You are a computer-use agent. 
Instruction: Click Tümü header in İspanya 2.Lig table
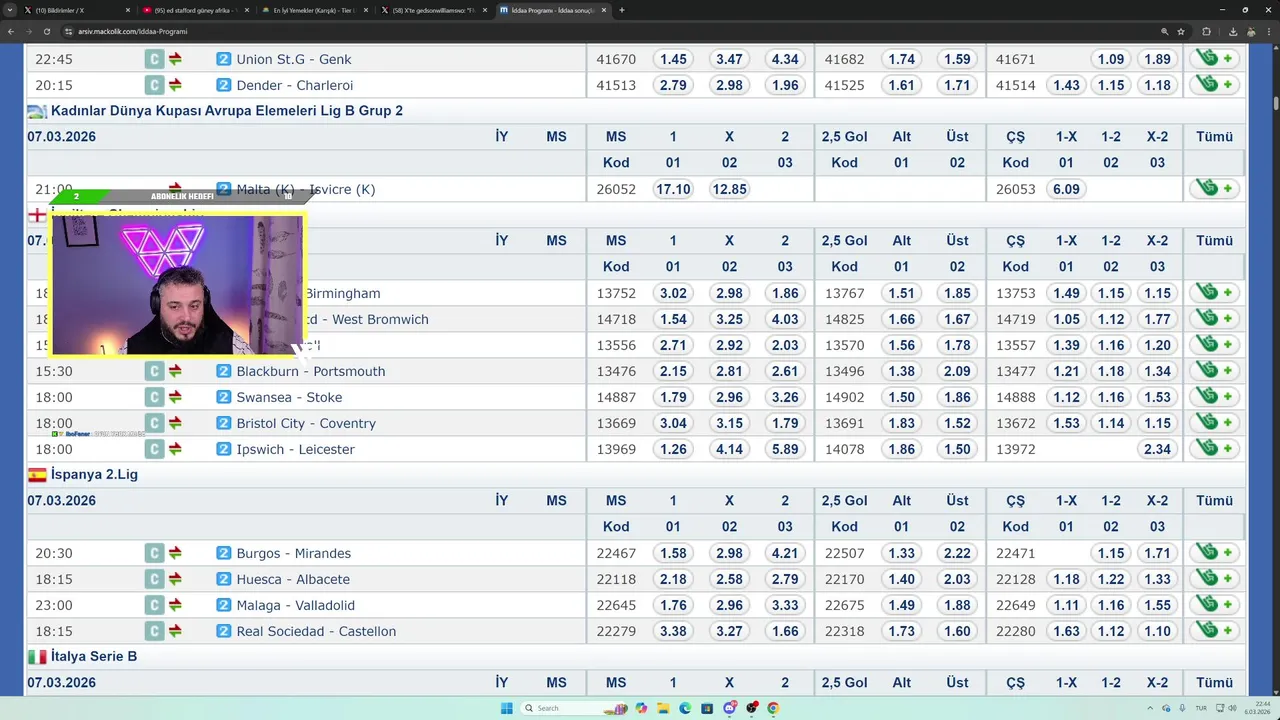coord(1214,501)
